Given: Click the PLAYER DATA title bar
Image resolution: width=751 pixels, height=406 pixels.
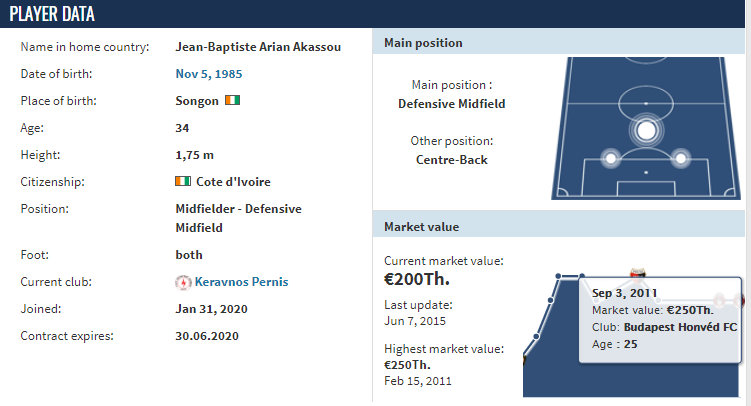Looking at the screenshot, I should point(376,14).
